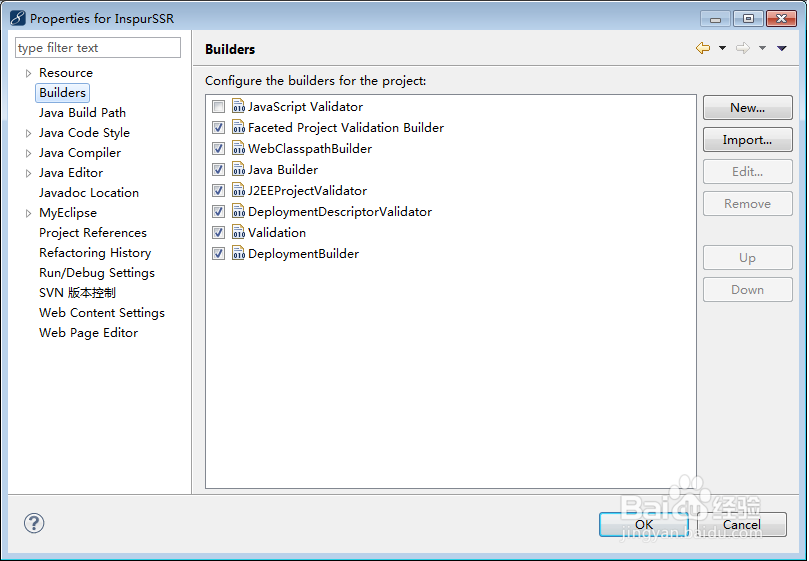The image size is (809, 561).
Task: Toggle the Validation builder checkbox
Action: 219,233
